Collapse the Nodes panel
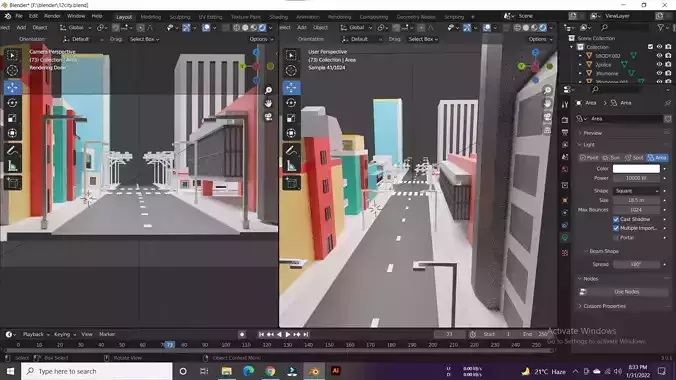Image resolution: width=676 pixels, height=380 pixels. [590, 279]
